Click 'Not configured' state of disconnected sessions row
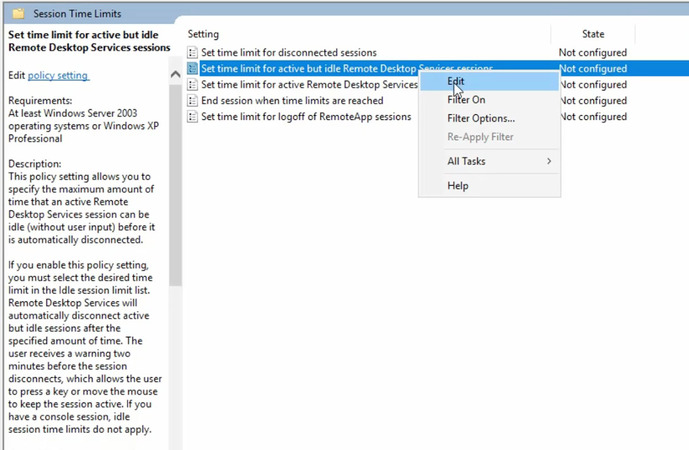The height and width of the screenshot is (450, 689). pyautogui.click(x=593, y=52)
